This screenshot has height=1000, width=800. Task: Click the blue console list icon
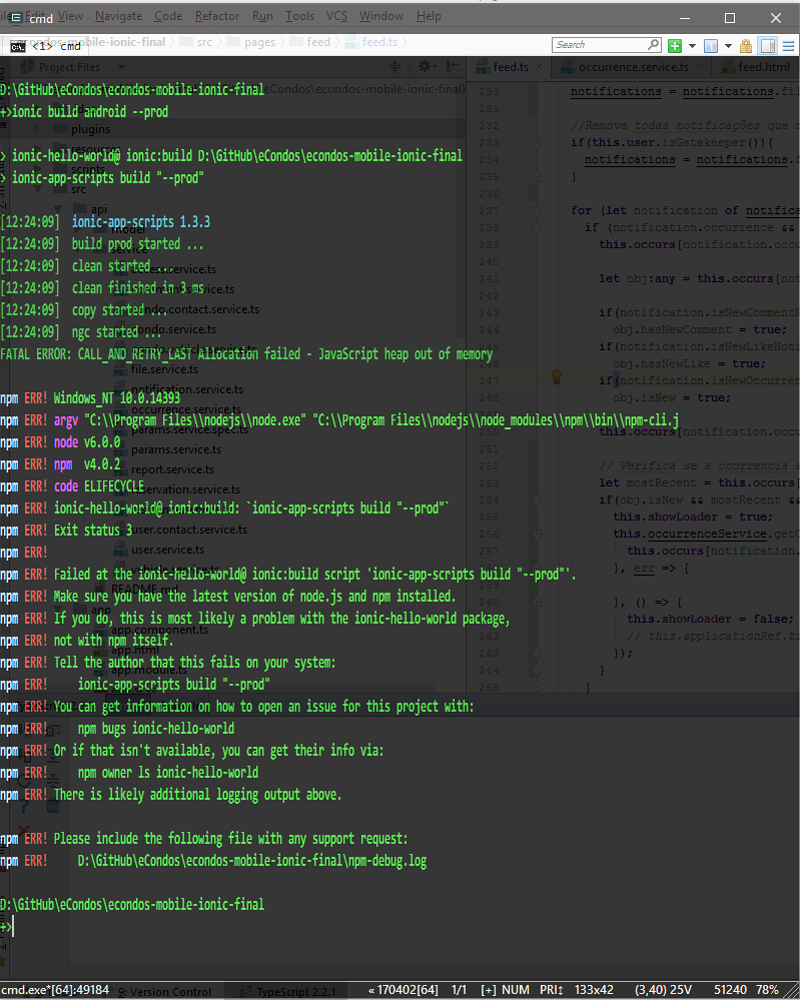tap(711, 45)
